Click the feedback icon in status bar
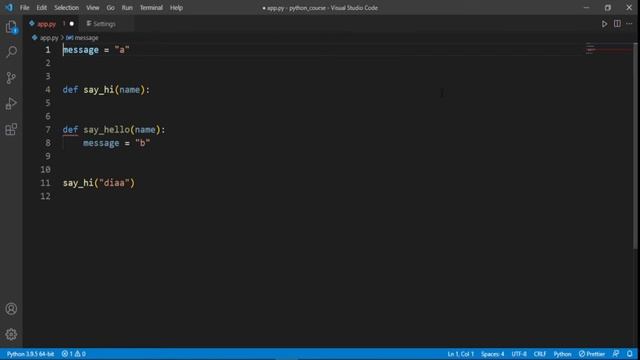Image resolution: width=640 pixels, height=360 pixels. click(x=616, y=354)
